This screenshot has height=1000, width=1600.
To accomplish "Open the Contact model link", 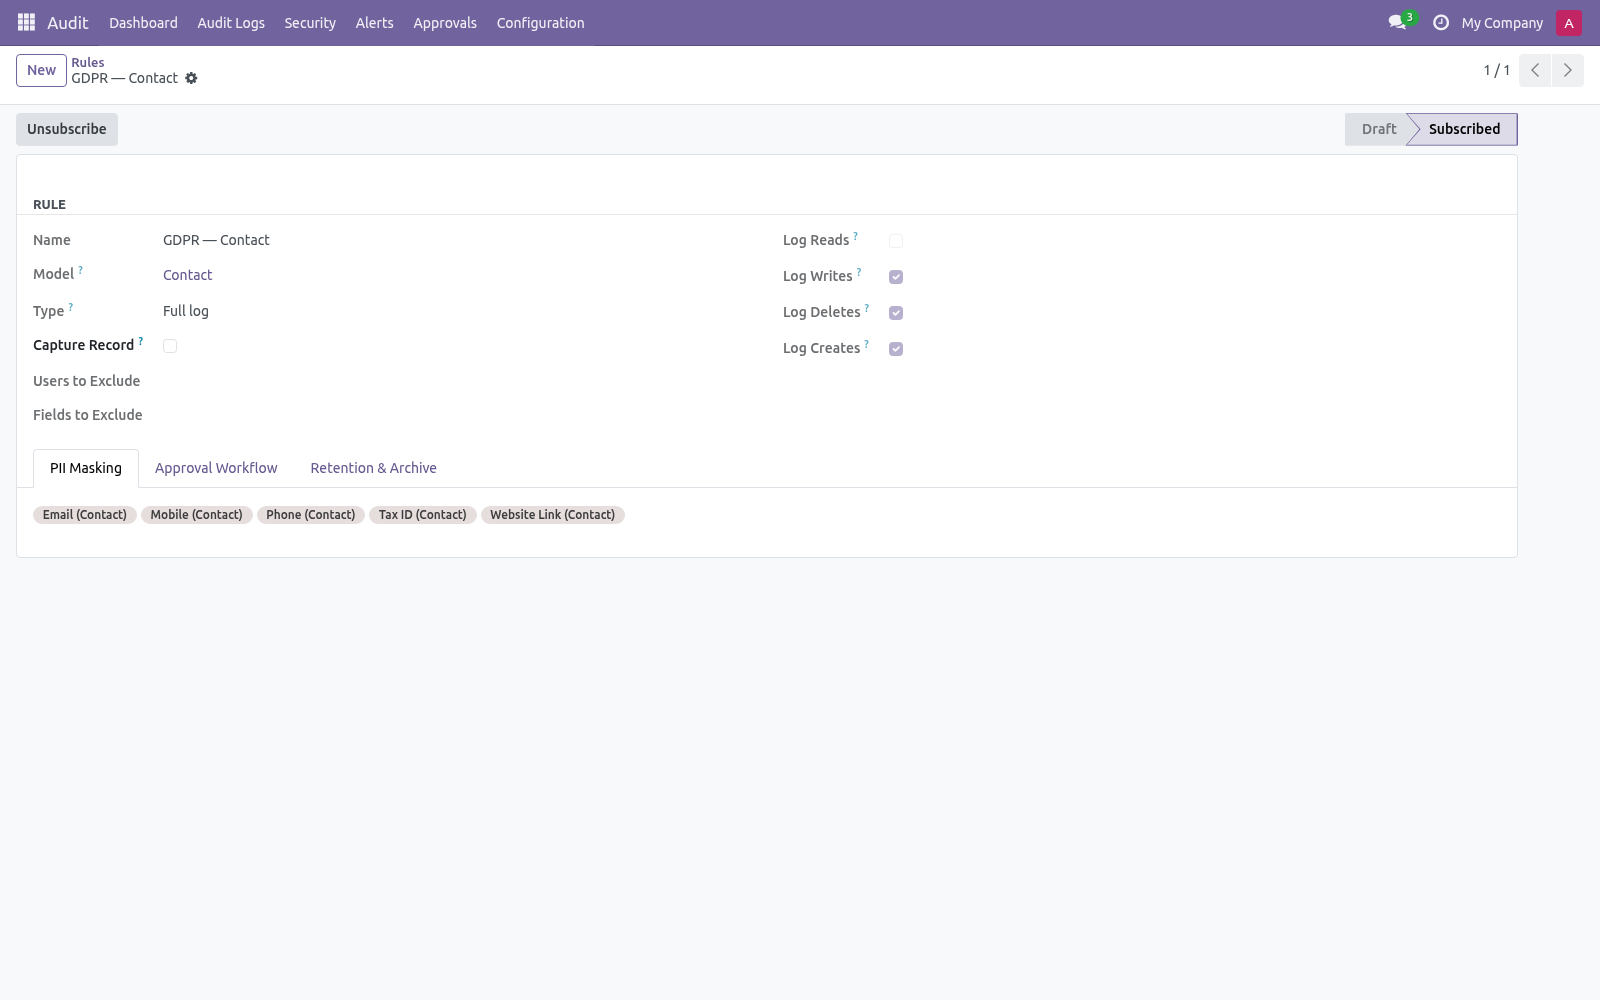I will click(188, 275).
